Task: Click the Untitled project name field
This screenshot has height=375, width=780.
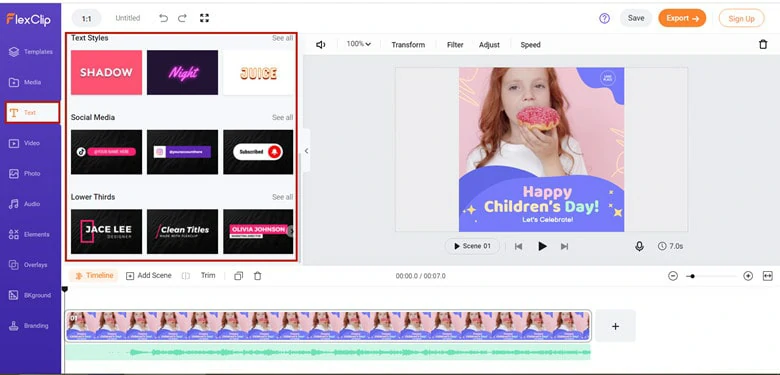Action: [x=128, y=18]
